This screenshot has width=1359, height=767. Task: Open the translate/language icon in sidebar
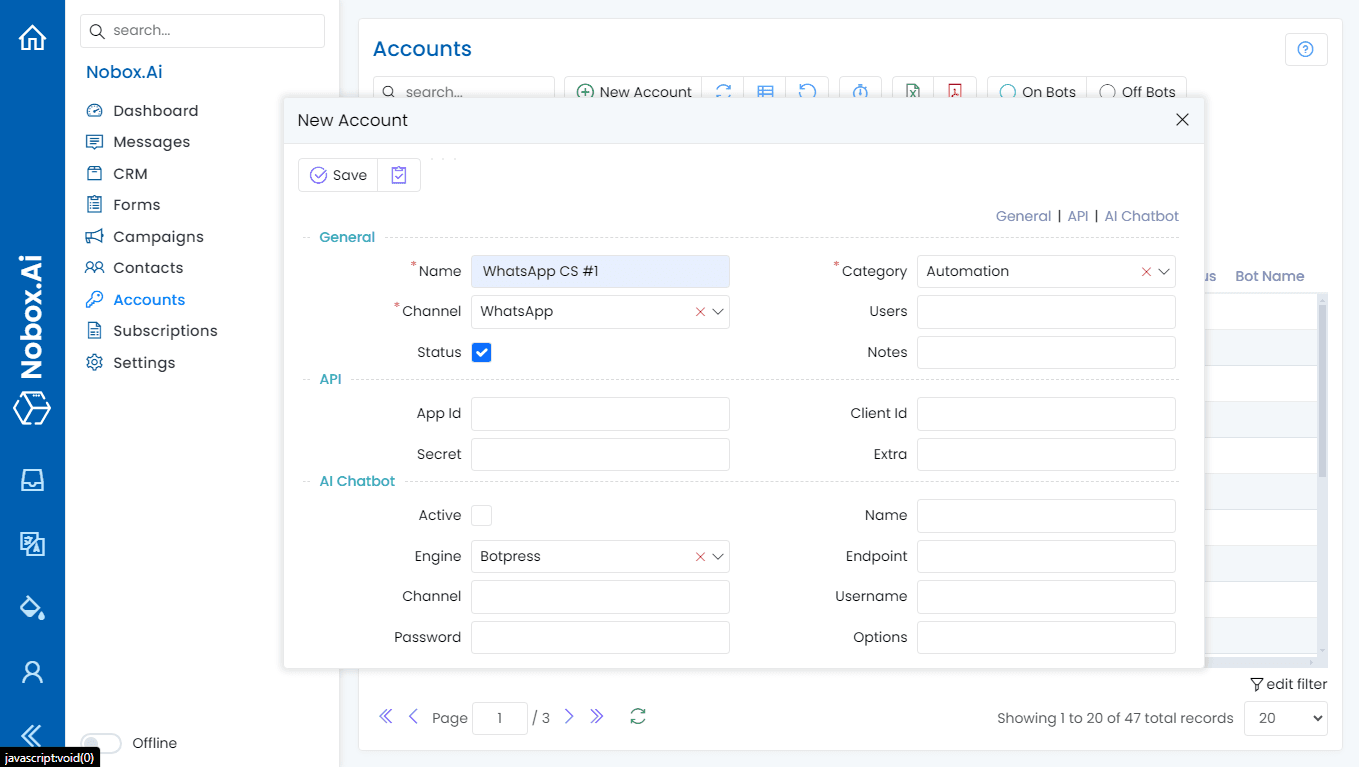click(33, 544)
